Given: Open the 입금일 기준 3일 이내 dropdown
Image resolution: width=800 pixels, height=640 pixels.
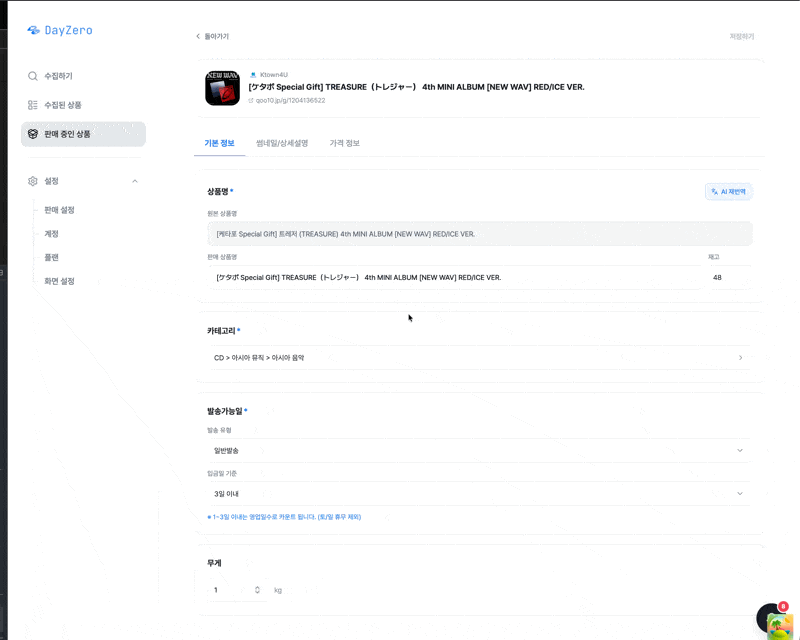Looking at the screenshot, I should [x=479, y=494].
